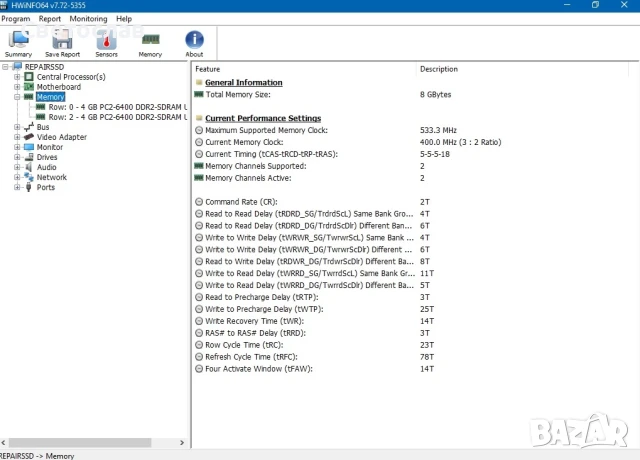Image resolution: width=640 pixels, height=460 pixels.
Task: Expand the Video Adapter tree node
Action: point(17,137)
